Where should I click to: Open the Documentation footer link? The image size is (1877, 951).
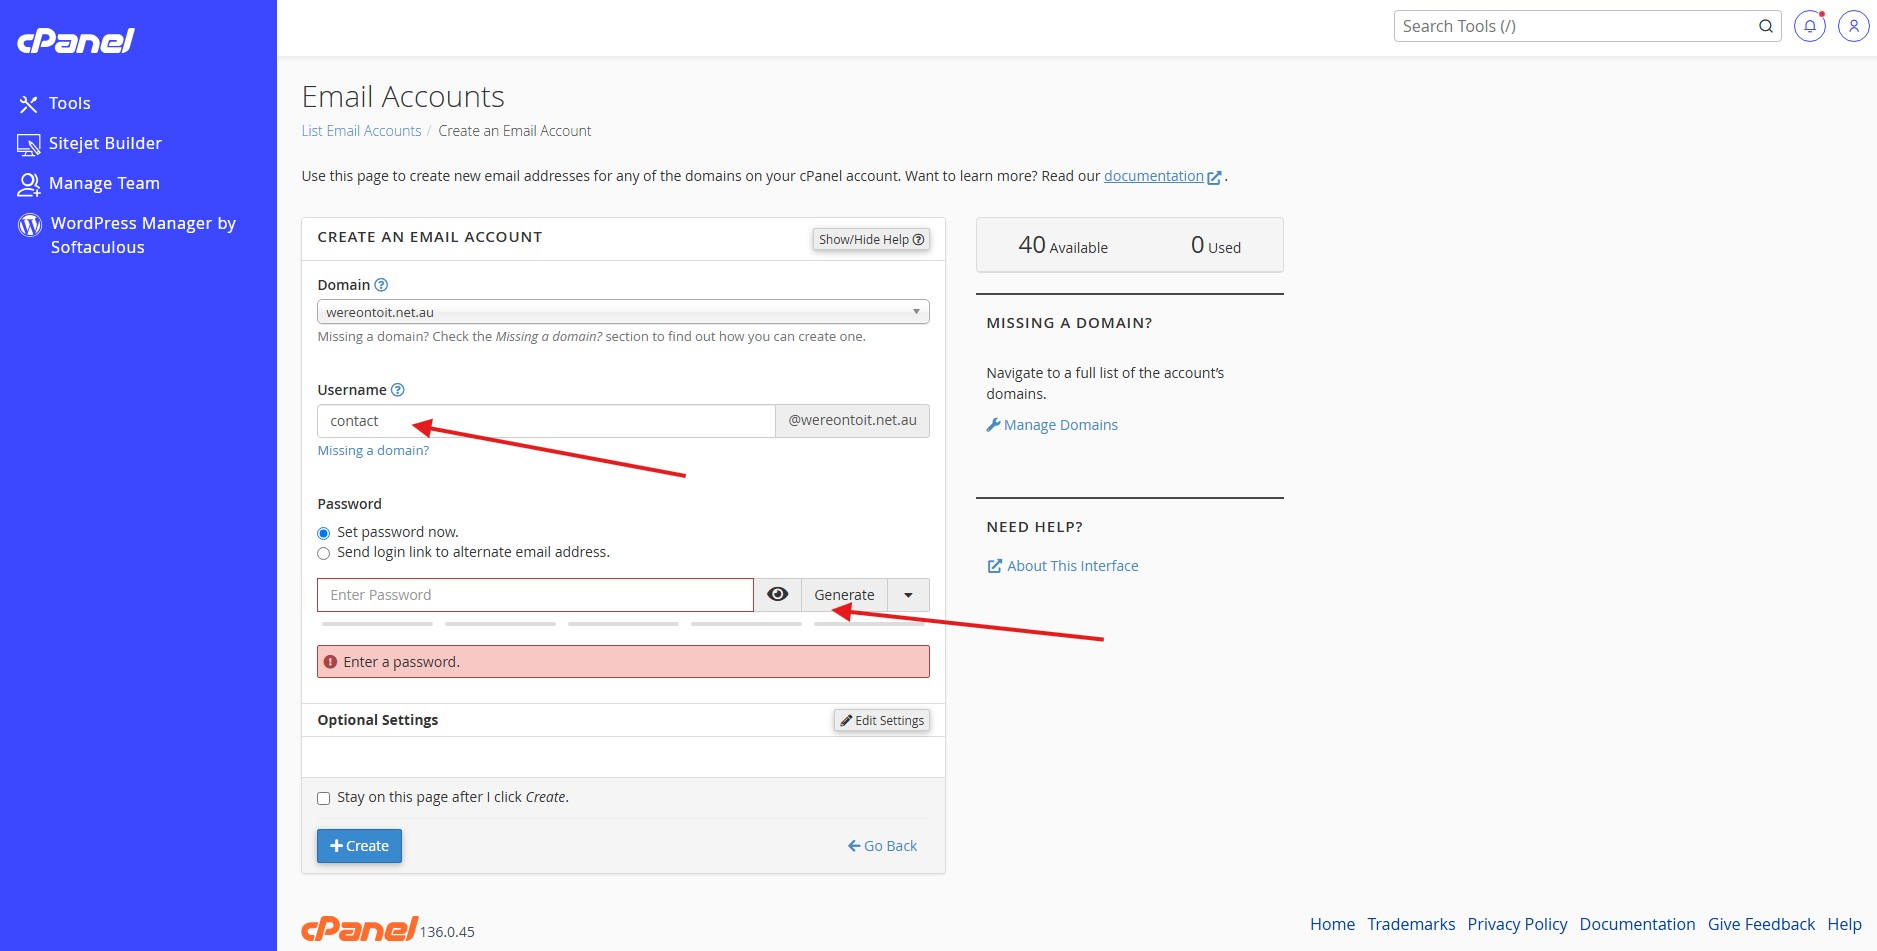1637,924
